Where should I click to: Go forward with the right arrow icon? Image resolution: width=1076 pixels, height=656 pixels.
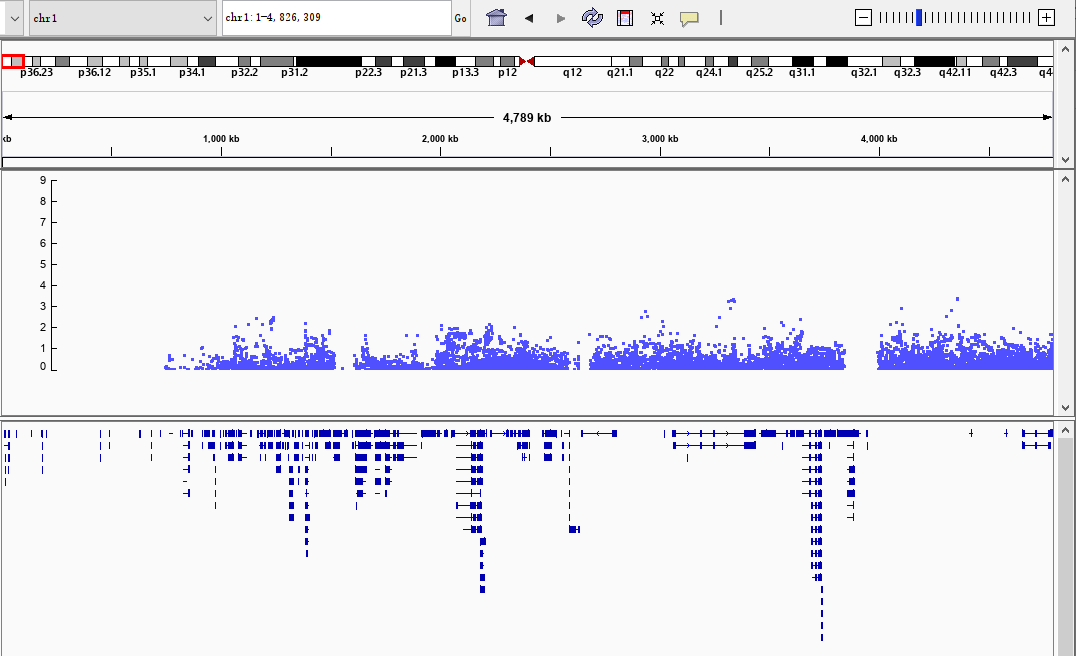(x=561, y=19)
